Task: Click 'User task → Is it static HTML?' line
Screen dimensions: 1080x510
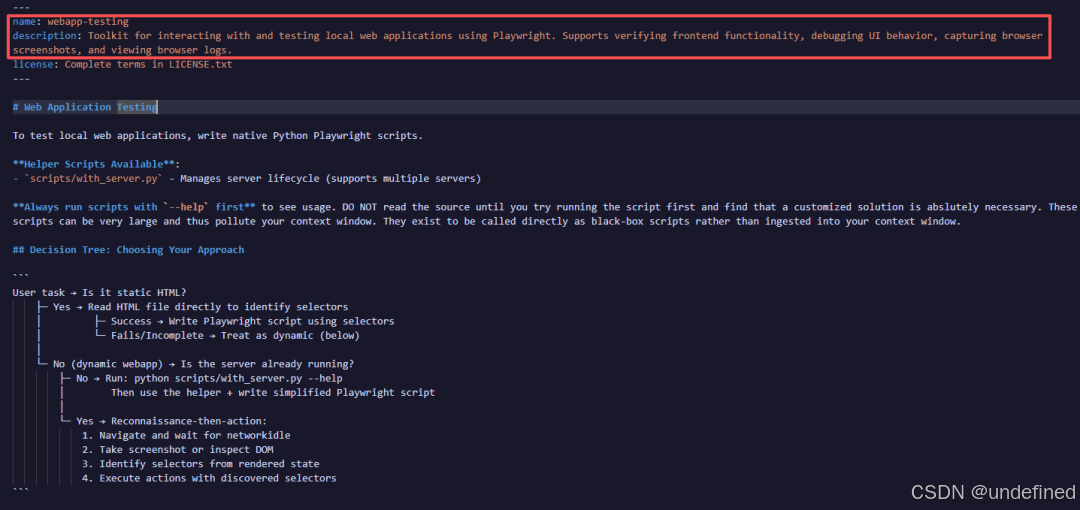Action: click(x=99, y=293)
